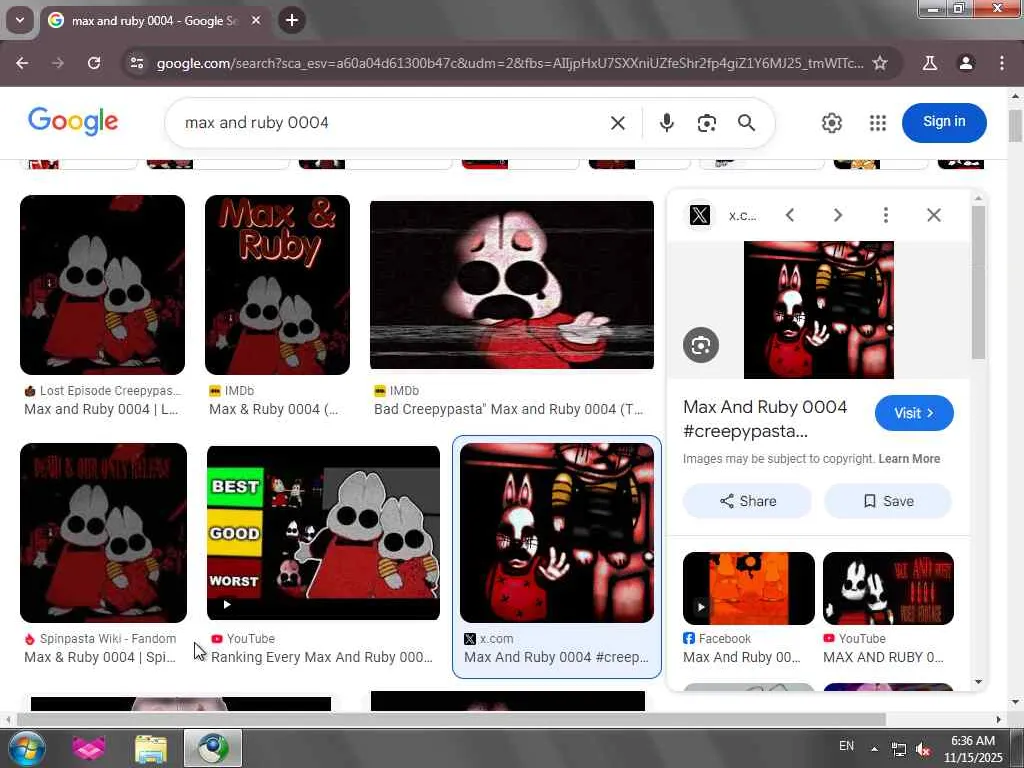The width and height of the screenshot is (1024, 768).
Task: Open the Windows Start button
Action: pos(25,748)
